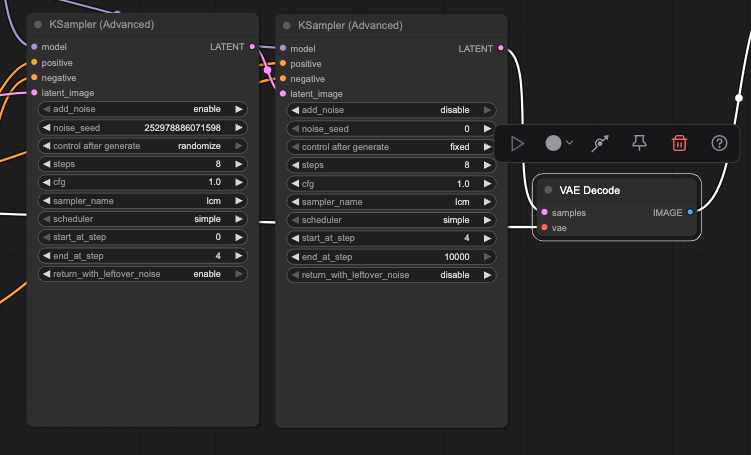Screen dimensions: 751x455
Task: Decrease steps with left arrow on left KSampler
Action: 46,164
